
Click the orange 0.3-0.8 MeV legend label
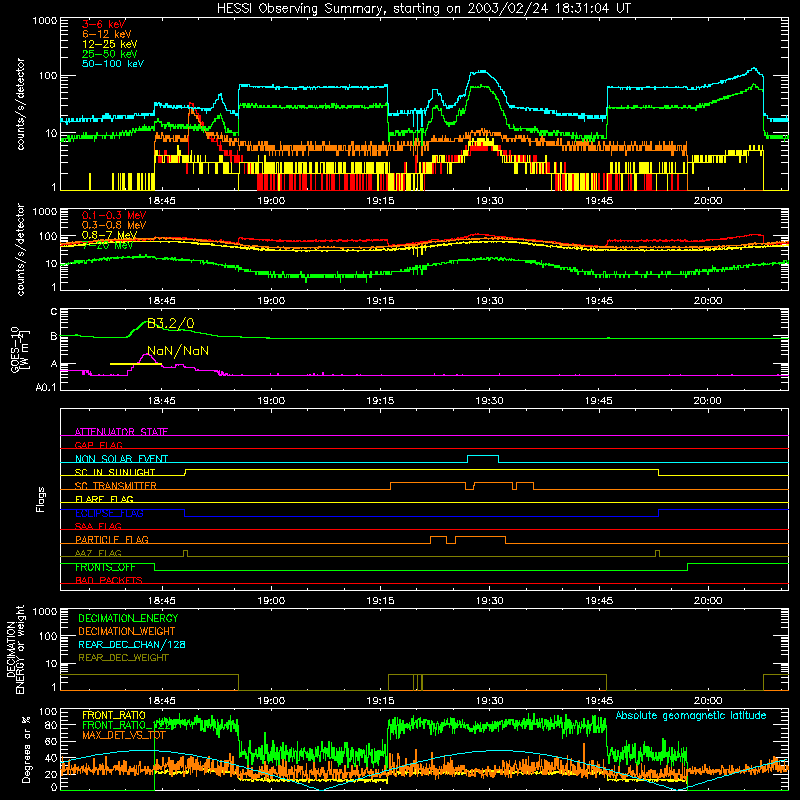click(x=114, y=226)
